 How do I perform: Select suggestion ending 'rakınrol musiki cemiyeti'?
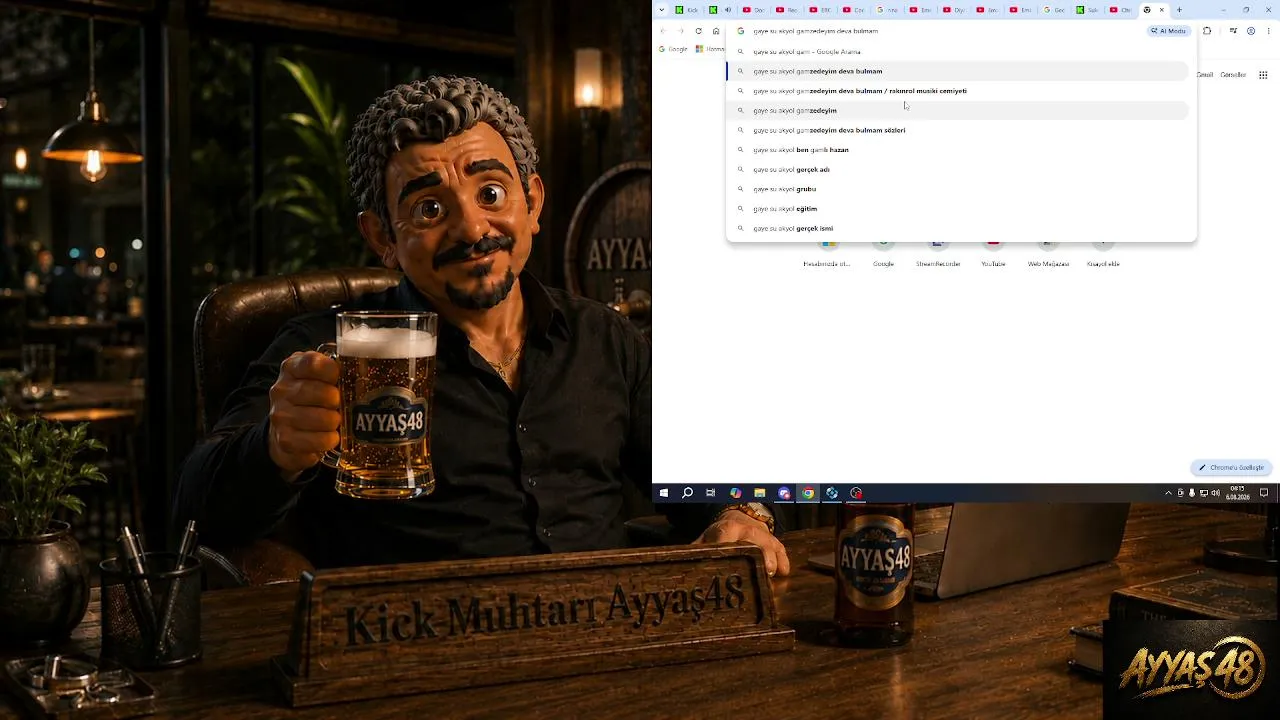(957, 91)
